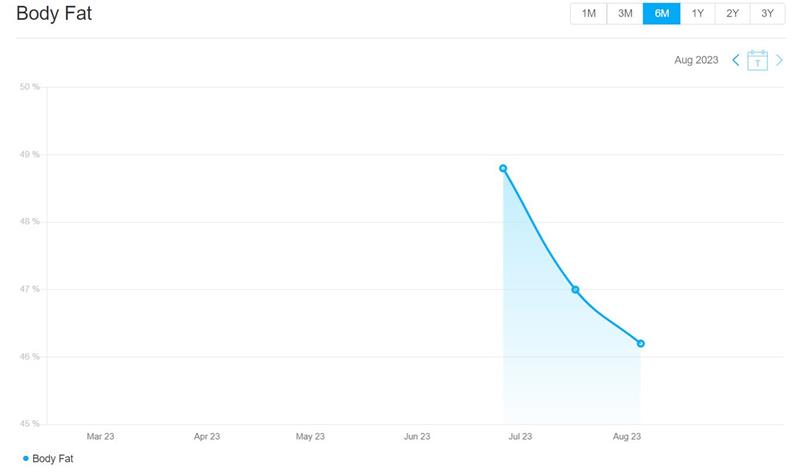Go to previous period with left chevron
The image size is (800, 475).
[736, 61]
